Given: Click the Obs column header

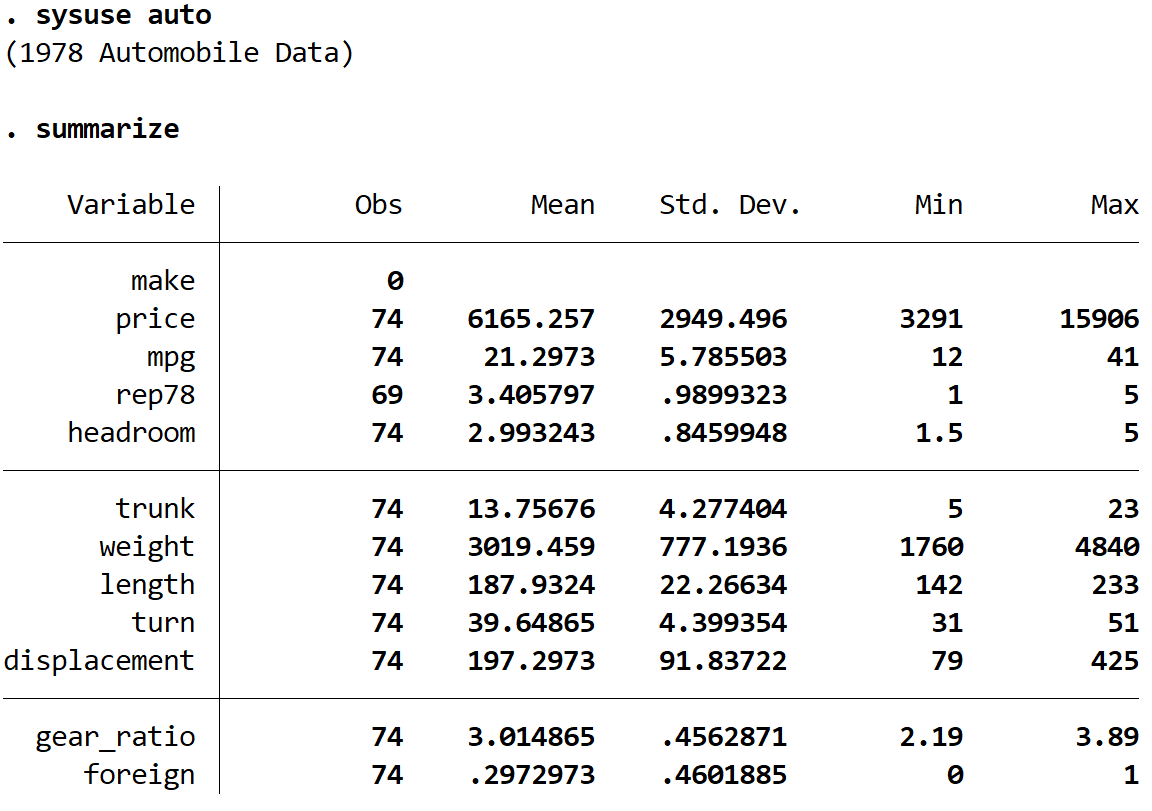Looking at the screenshot, I should click(378, 204).
